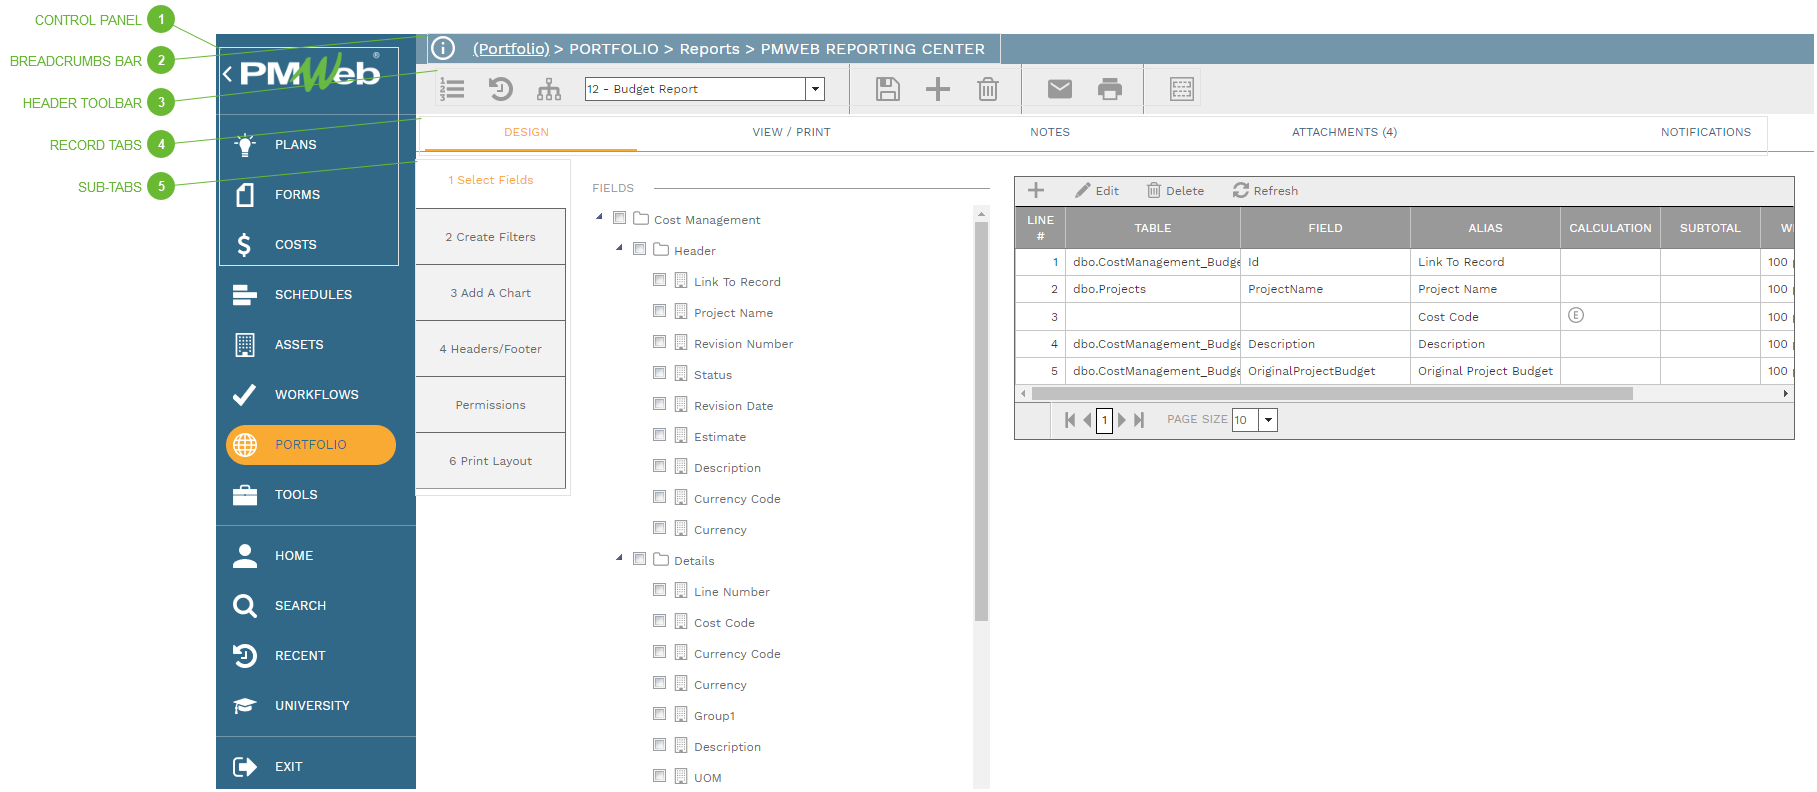
Task: Go to previous grid page
Action: (x=1087, y=420)
